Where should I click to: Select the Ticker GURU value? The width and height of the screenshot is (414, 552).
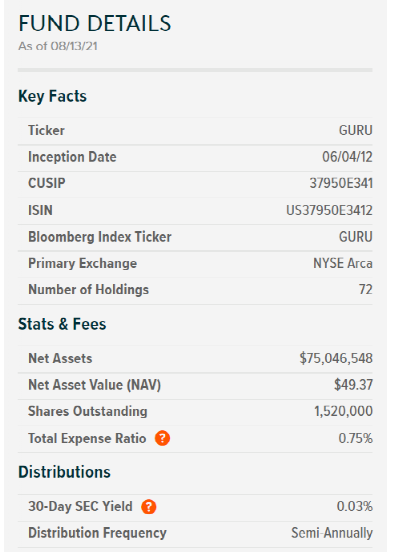tap(356, 131)
